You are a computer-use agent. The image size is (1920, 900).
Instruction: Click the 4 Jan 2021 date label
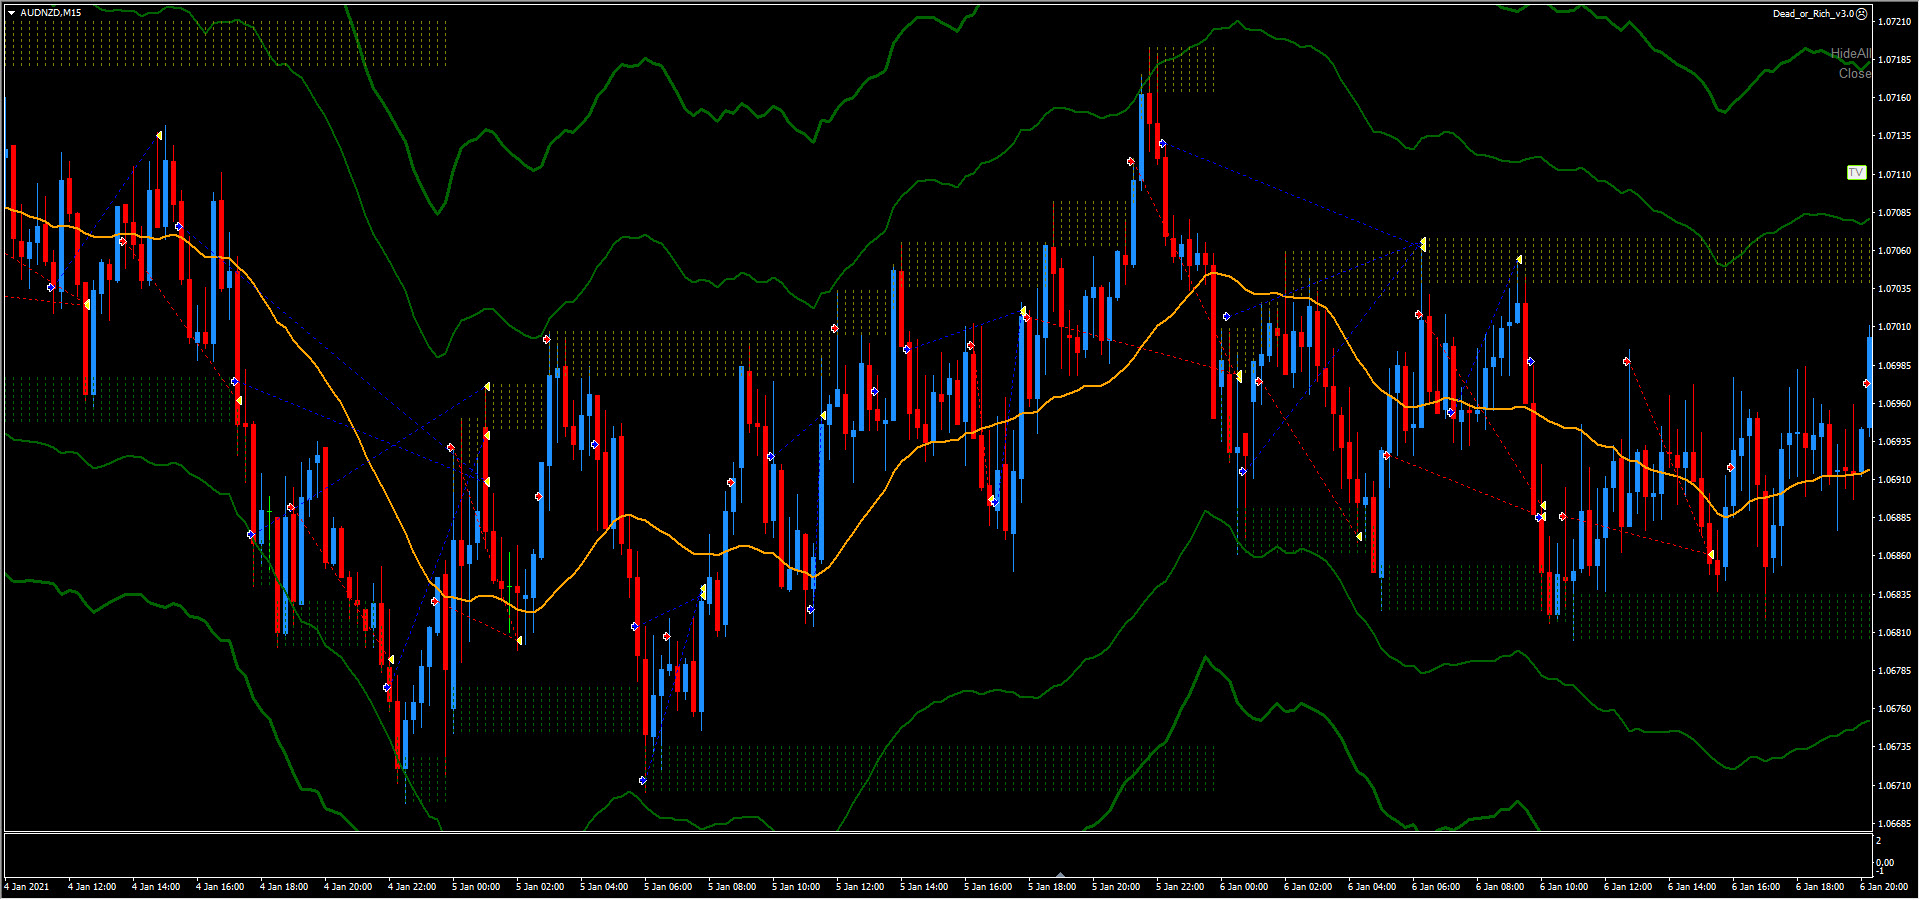click(x=27, y=887)
